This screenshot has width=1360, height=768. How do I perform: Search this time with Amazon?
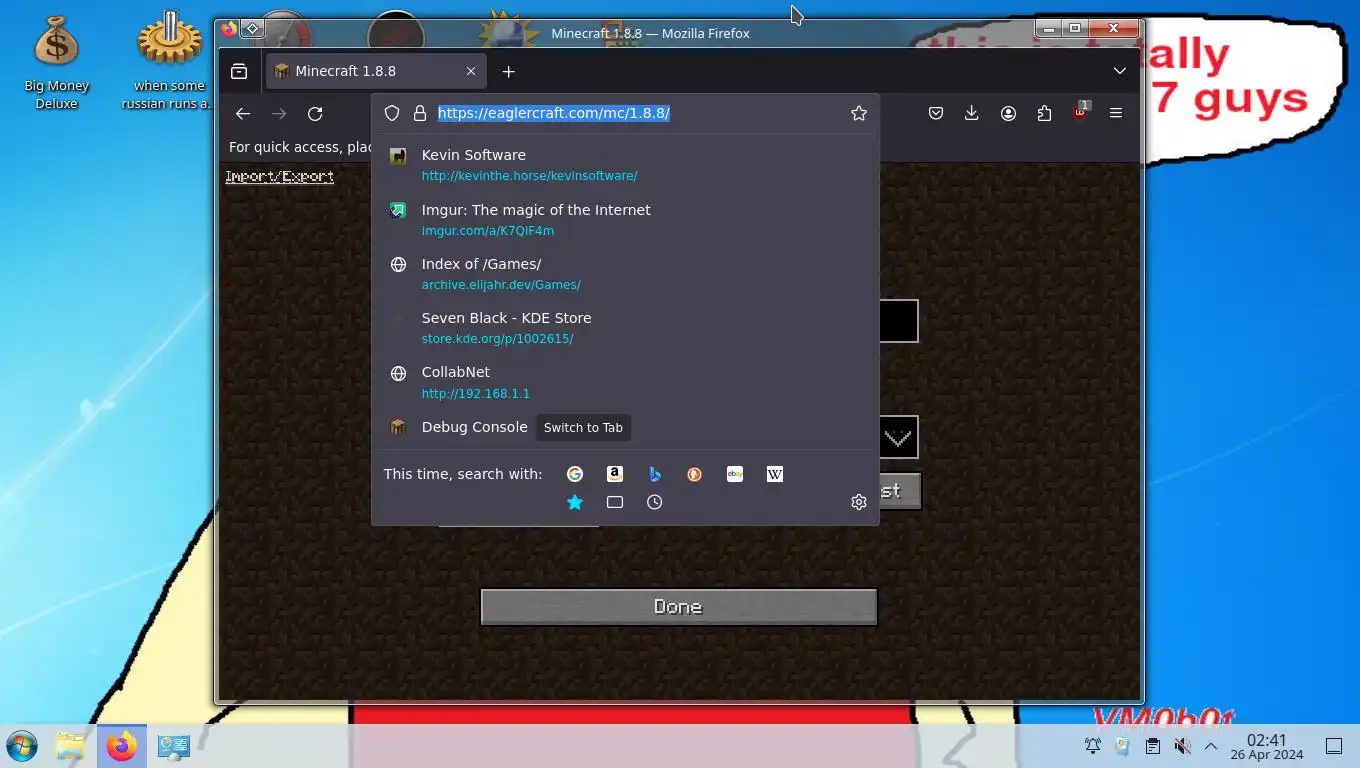[x=615, y=474]
